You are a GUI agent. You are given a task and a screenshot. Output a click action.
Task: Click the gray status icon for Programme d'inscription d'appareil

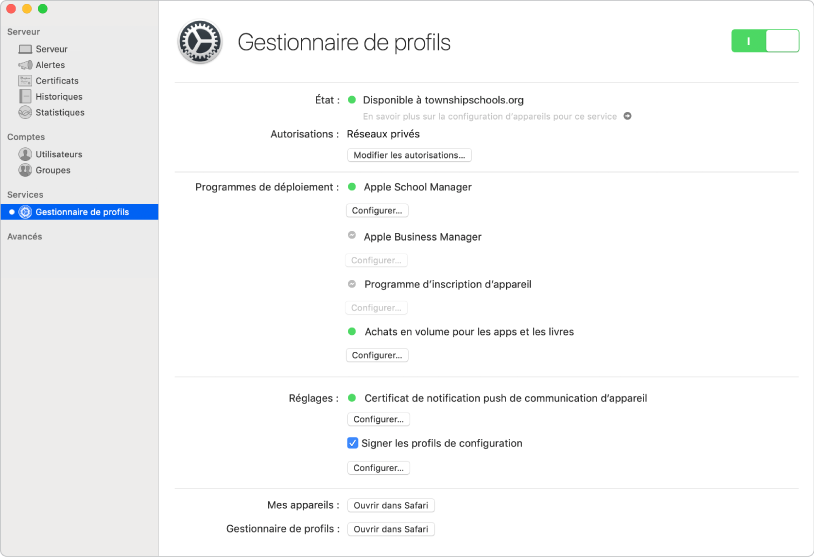click(351, 284)
